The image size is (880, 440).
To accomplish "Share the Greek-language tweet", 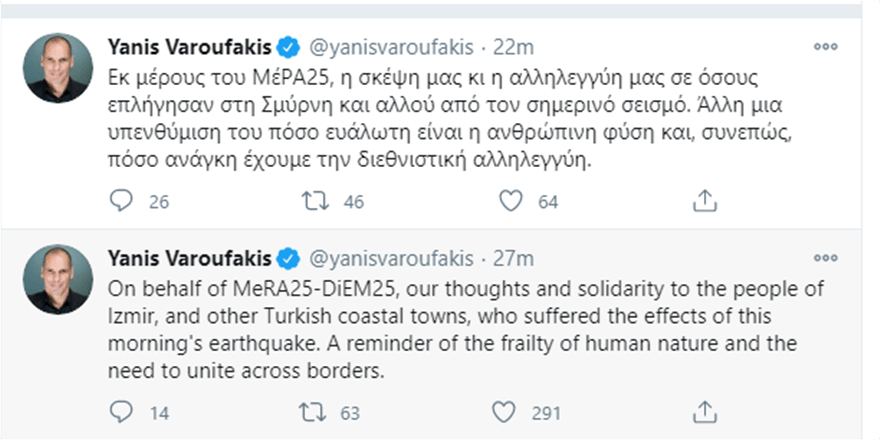I will tap(706, 202).
